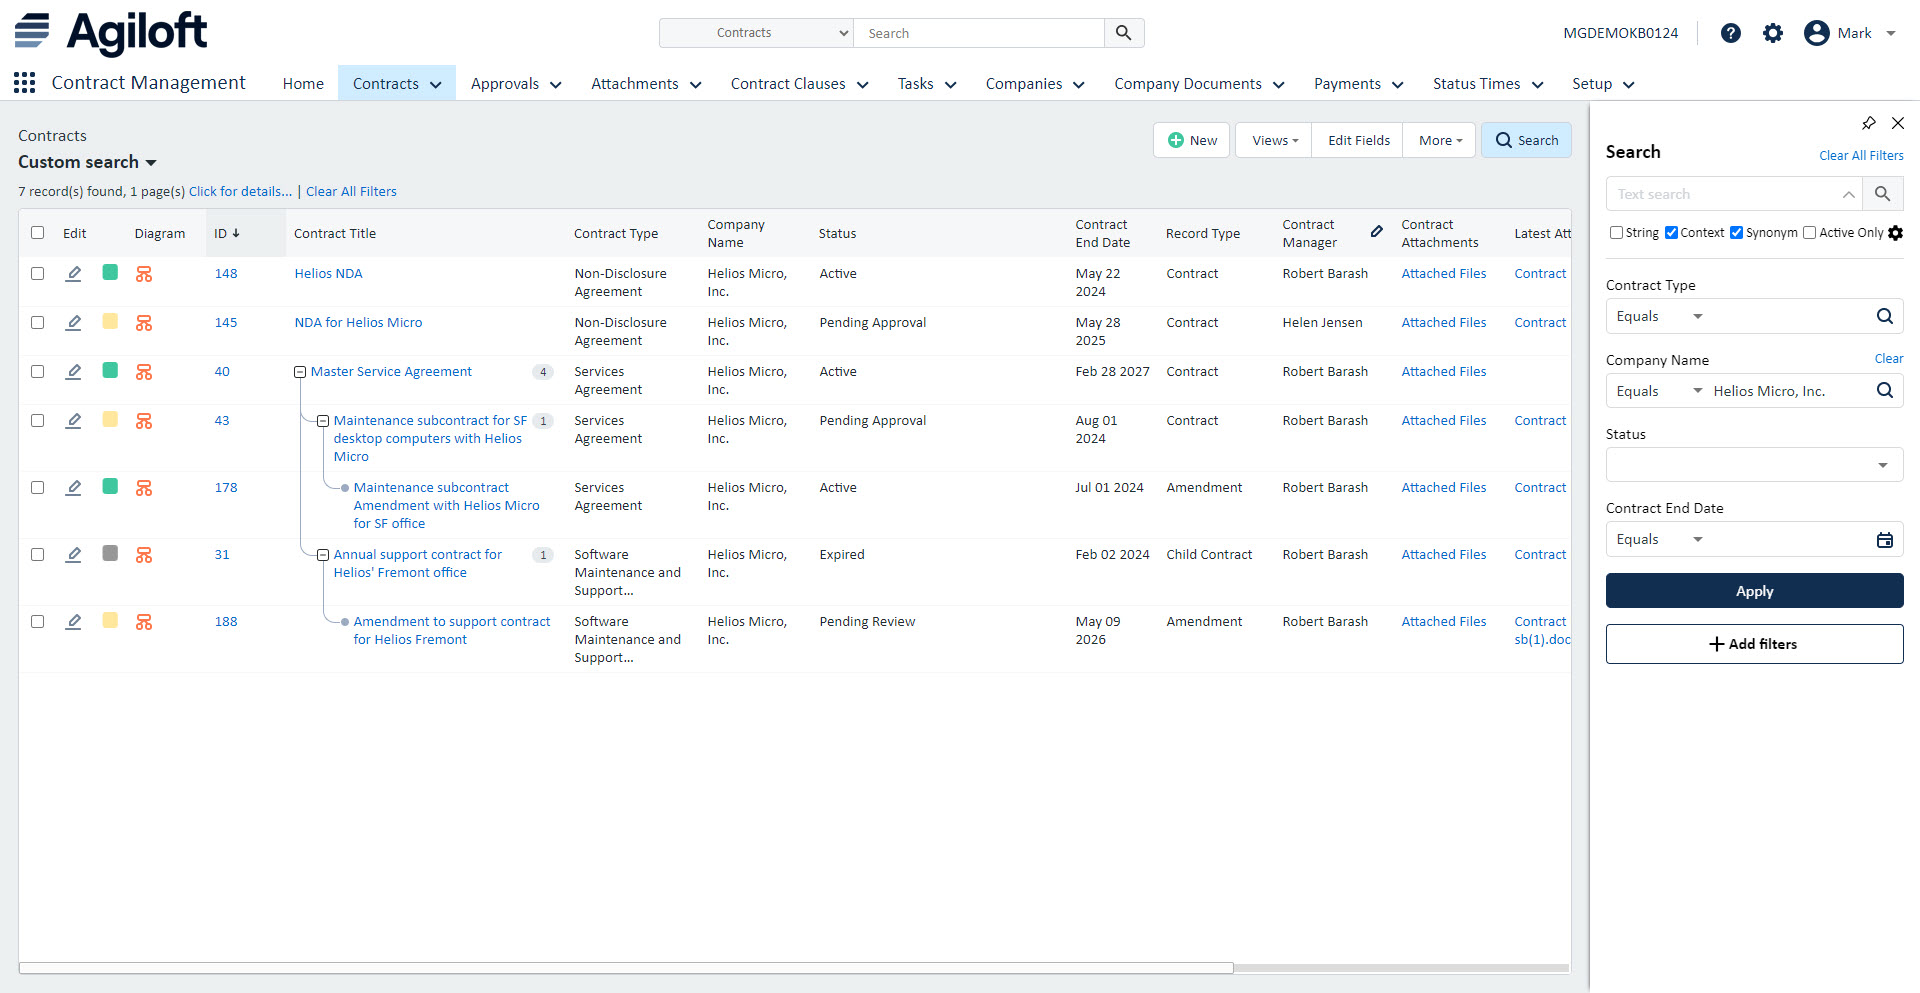
Task: Click Clear All Filters in the Search panel
Action: tap(1861, 155)
